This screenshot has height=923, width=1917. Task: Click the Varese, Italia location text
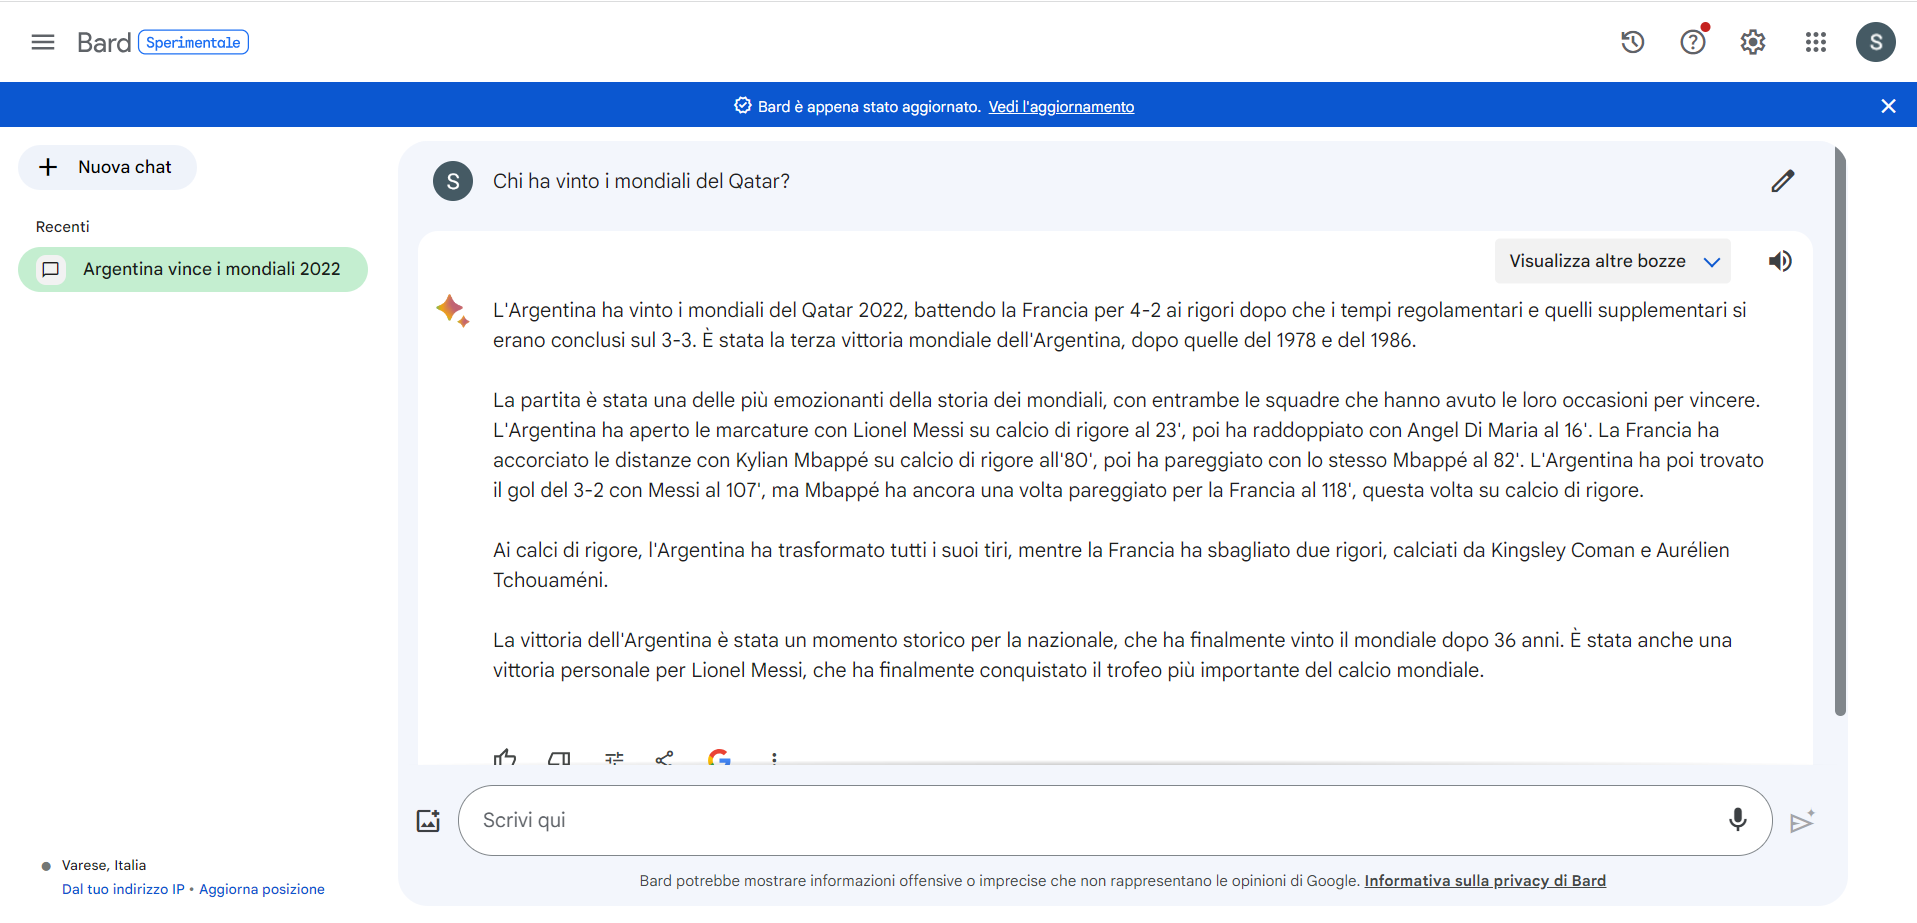[x=104, y=865]
